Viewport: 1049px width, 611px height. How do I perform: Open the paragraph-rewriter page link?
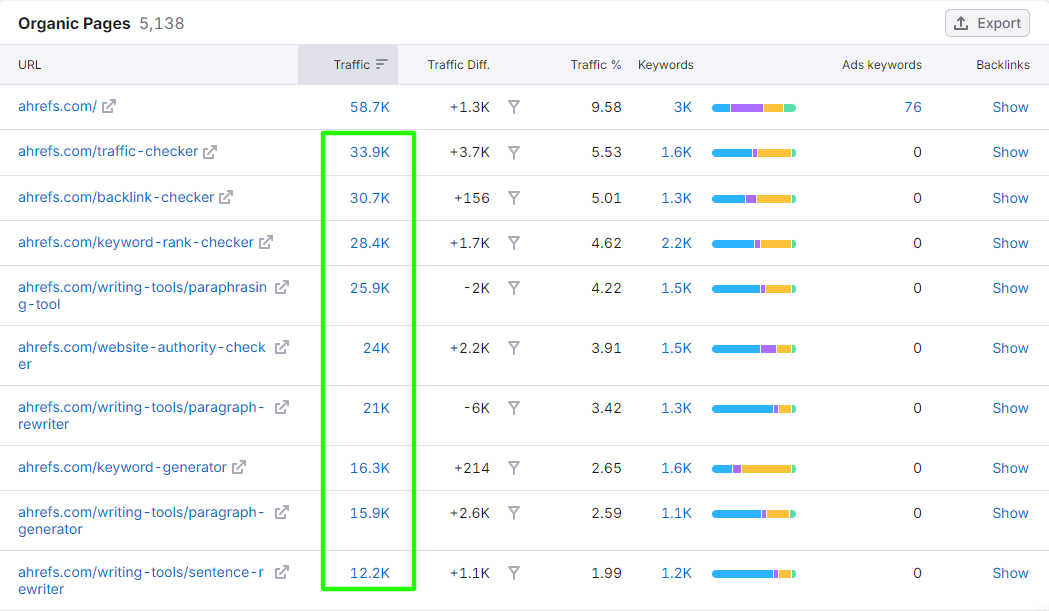point(141,416)
